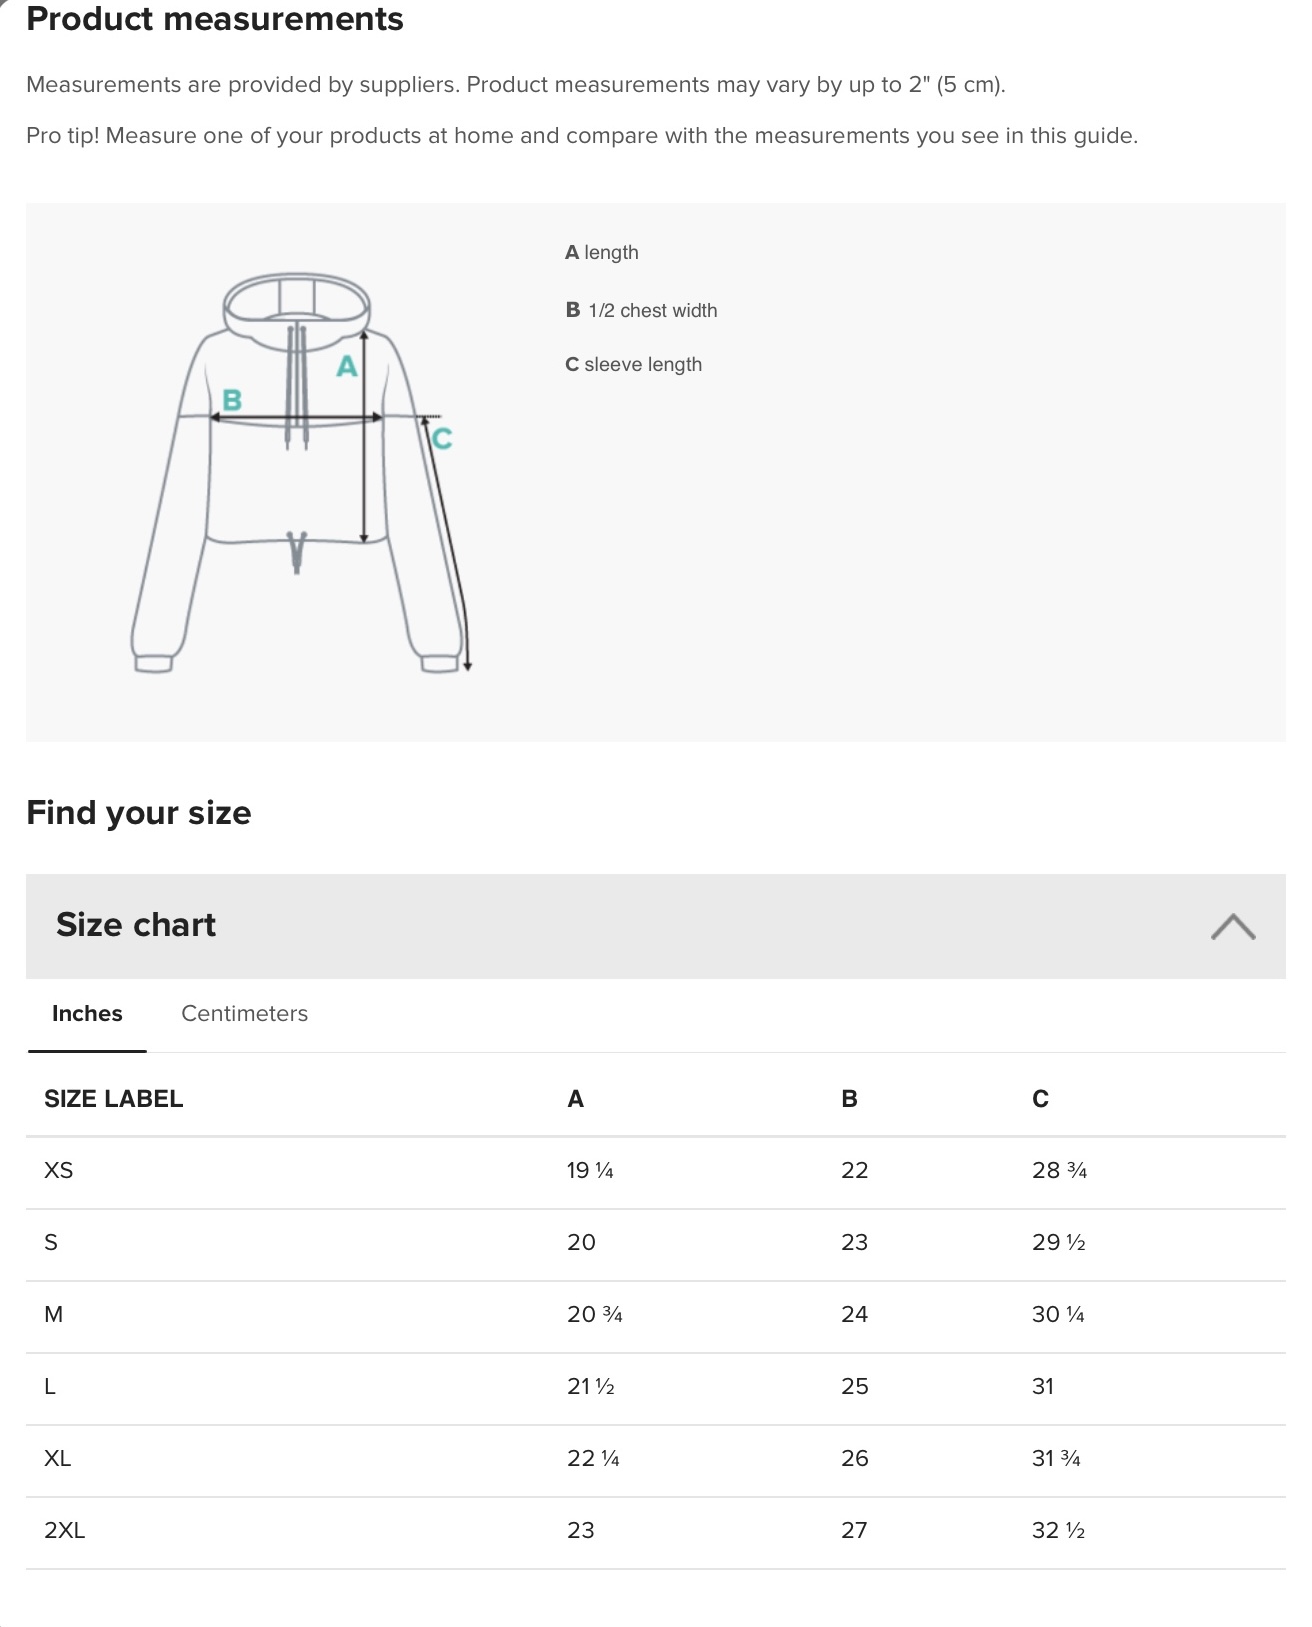Click the teal A label on the hoodie
Screen dimensions: 1312x1627
[x=346, y=368]
